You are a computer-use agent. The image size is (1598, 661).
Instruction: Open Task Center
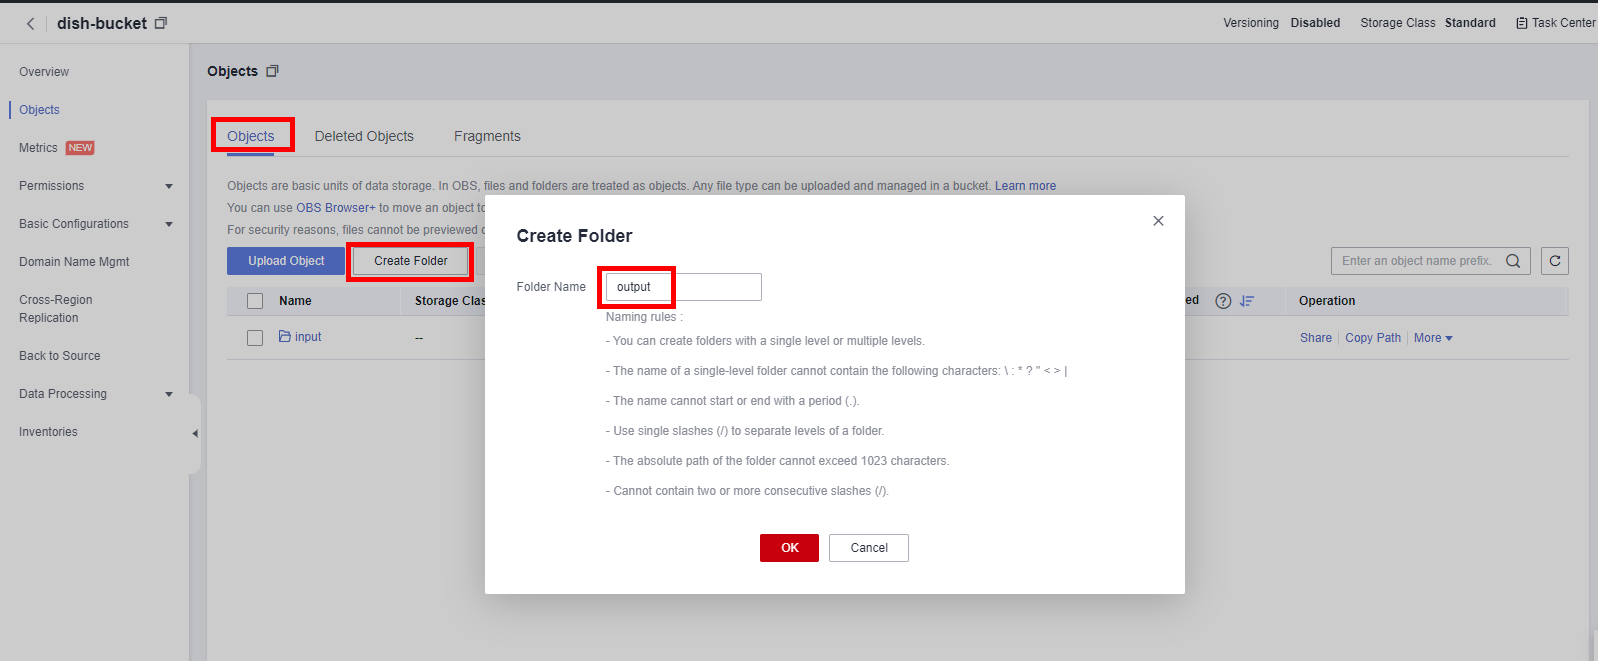(x=1555, y=23)
